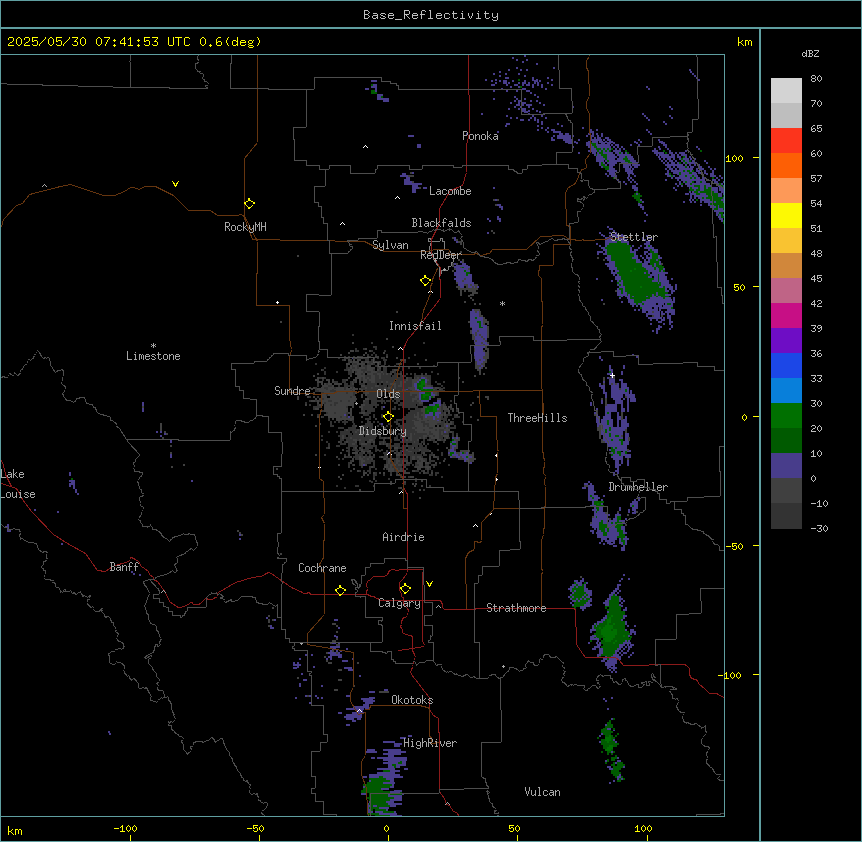Click the Sylvan town label

click(390, 245)
